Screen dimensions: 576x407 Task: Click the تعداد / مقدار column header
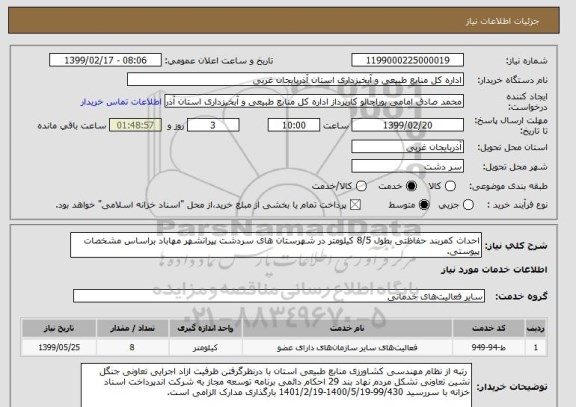[x=132, y=328]
